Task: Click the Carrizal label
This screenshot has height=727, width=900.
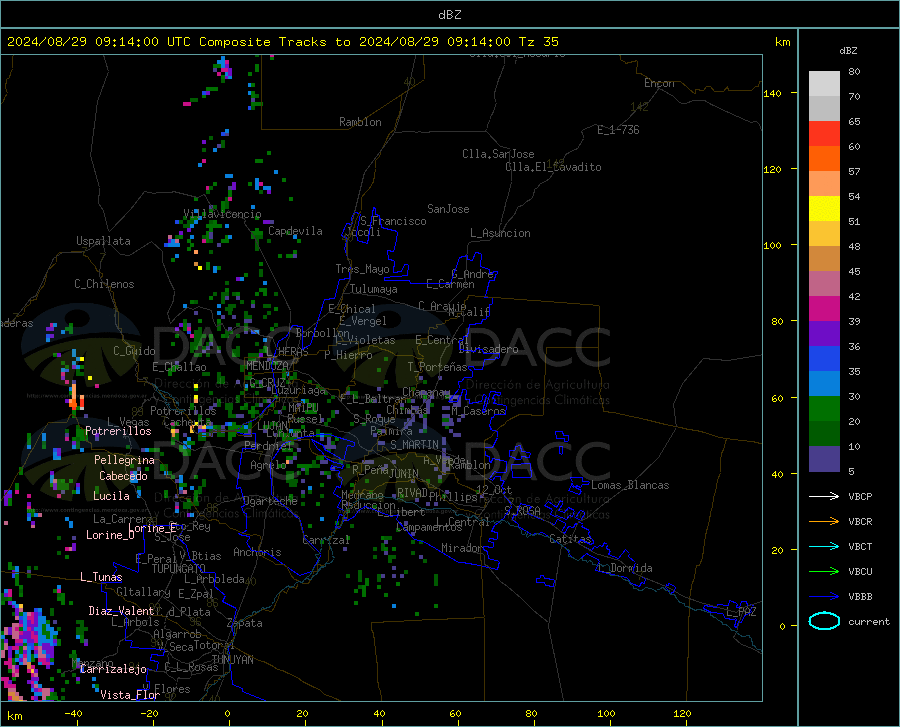Action: pyautogui.click(x=326, y=540)
